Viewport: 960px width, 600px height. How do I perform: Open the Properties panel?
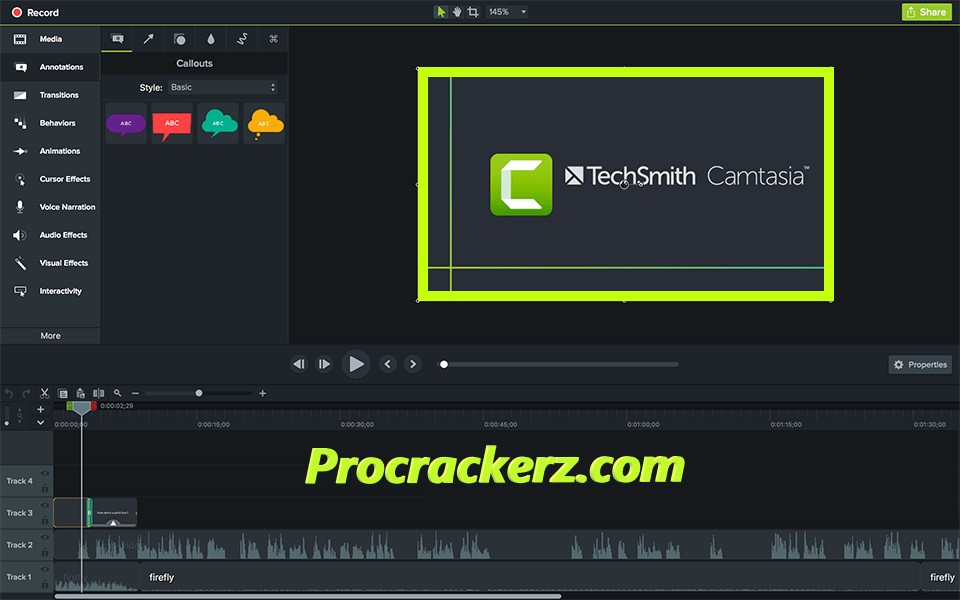(920, 364)
